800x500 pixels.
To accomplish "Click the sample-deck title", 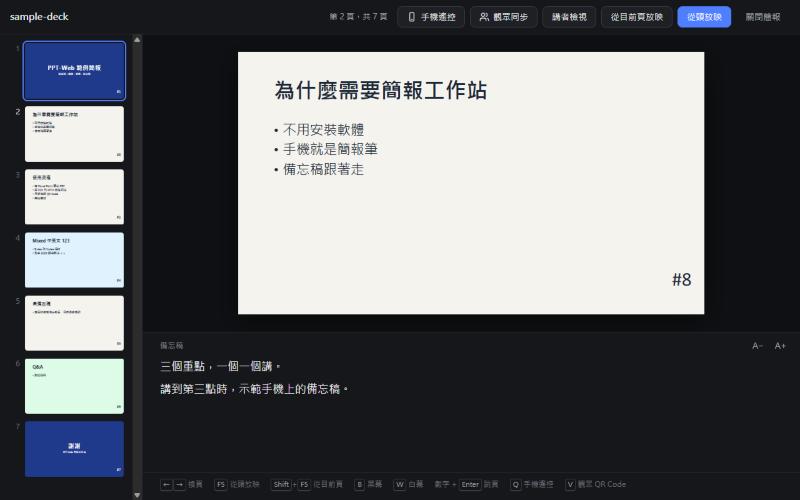I will 39,16.
